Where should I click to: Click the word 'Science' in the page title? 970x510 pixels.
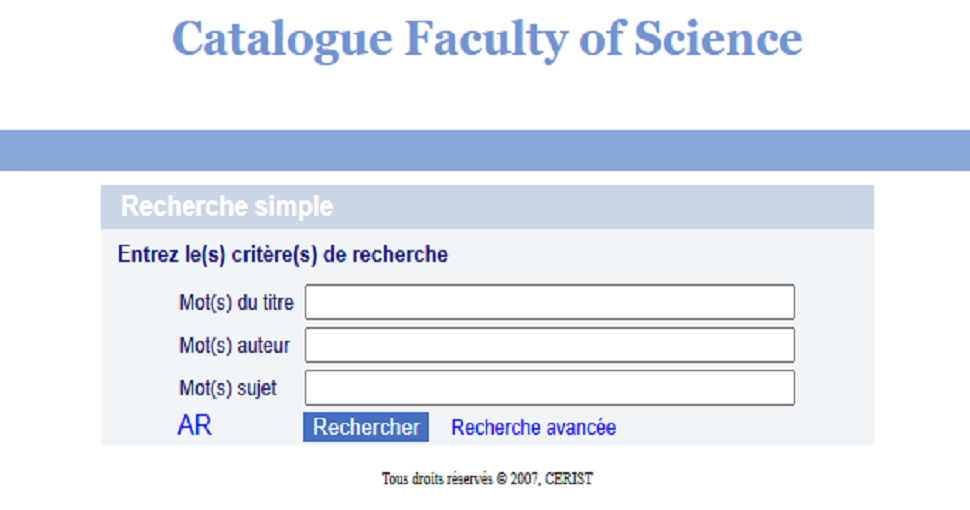pos(718,39)
